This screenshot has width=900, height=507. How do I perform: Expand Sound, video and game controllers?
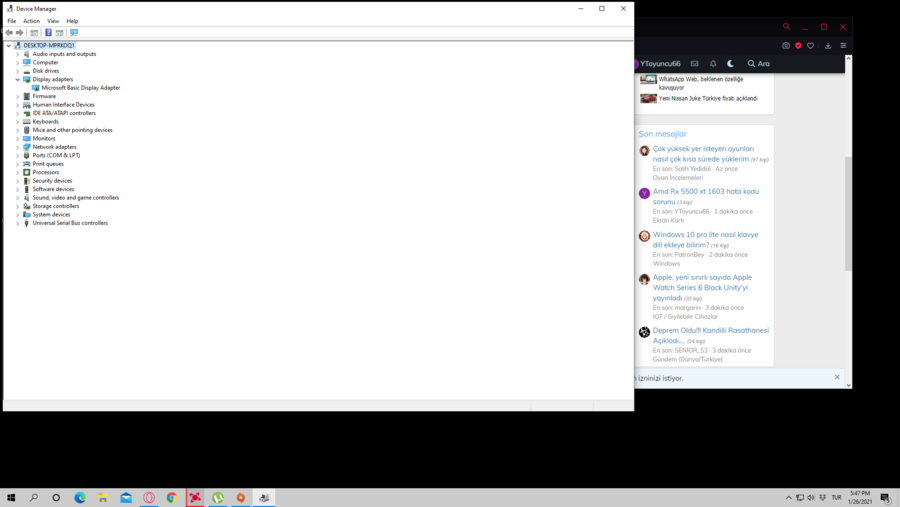[x=17, y=198]
